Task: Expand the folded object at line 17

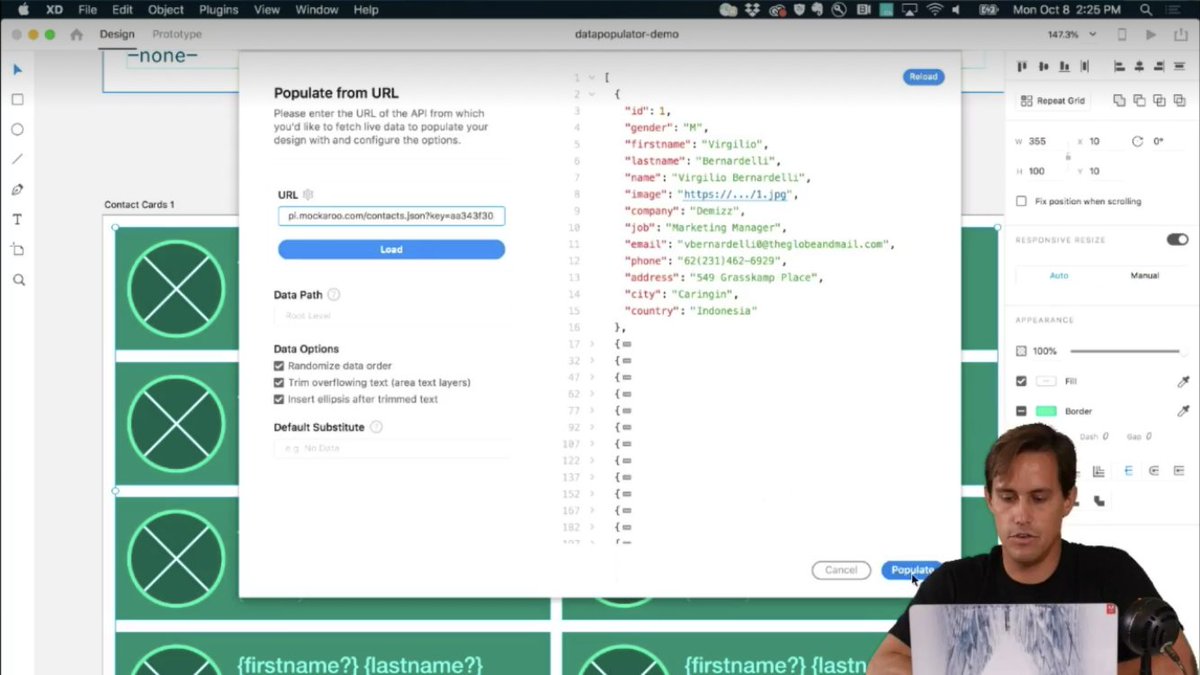Action: pos(592,344)
